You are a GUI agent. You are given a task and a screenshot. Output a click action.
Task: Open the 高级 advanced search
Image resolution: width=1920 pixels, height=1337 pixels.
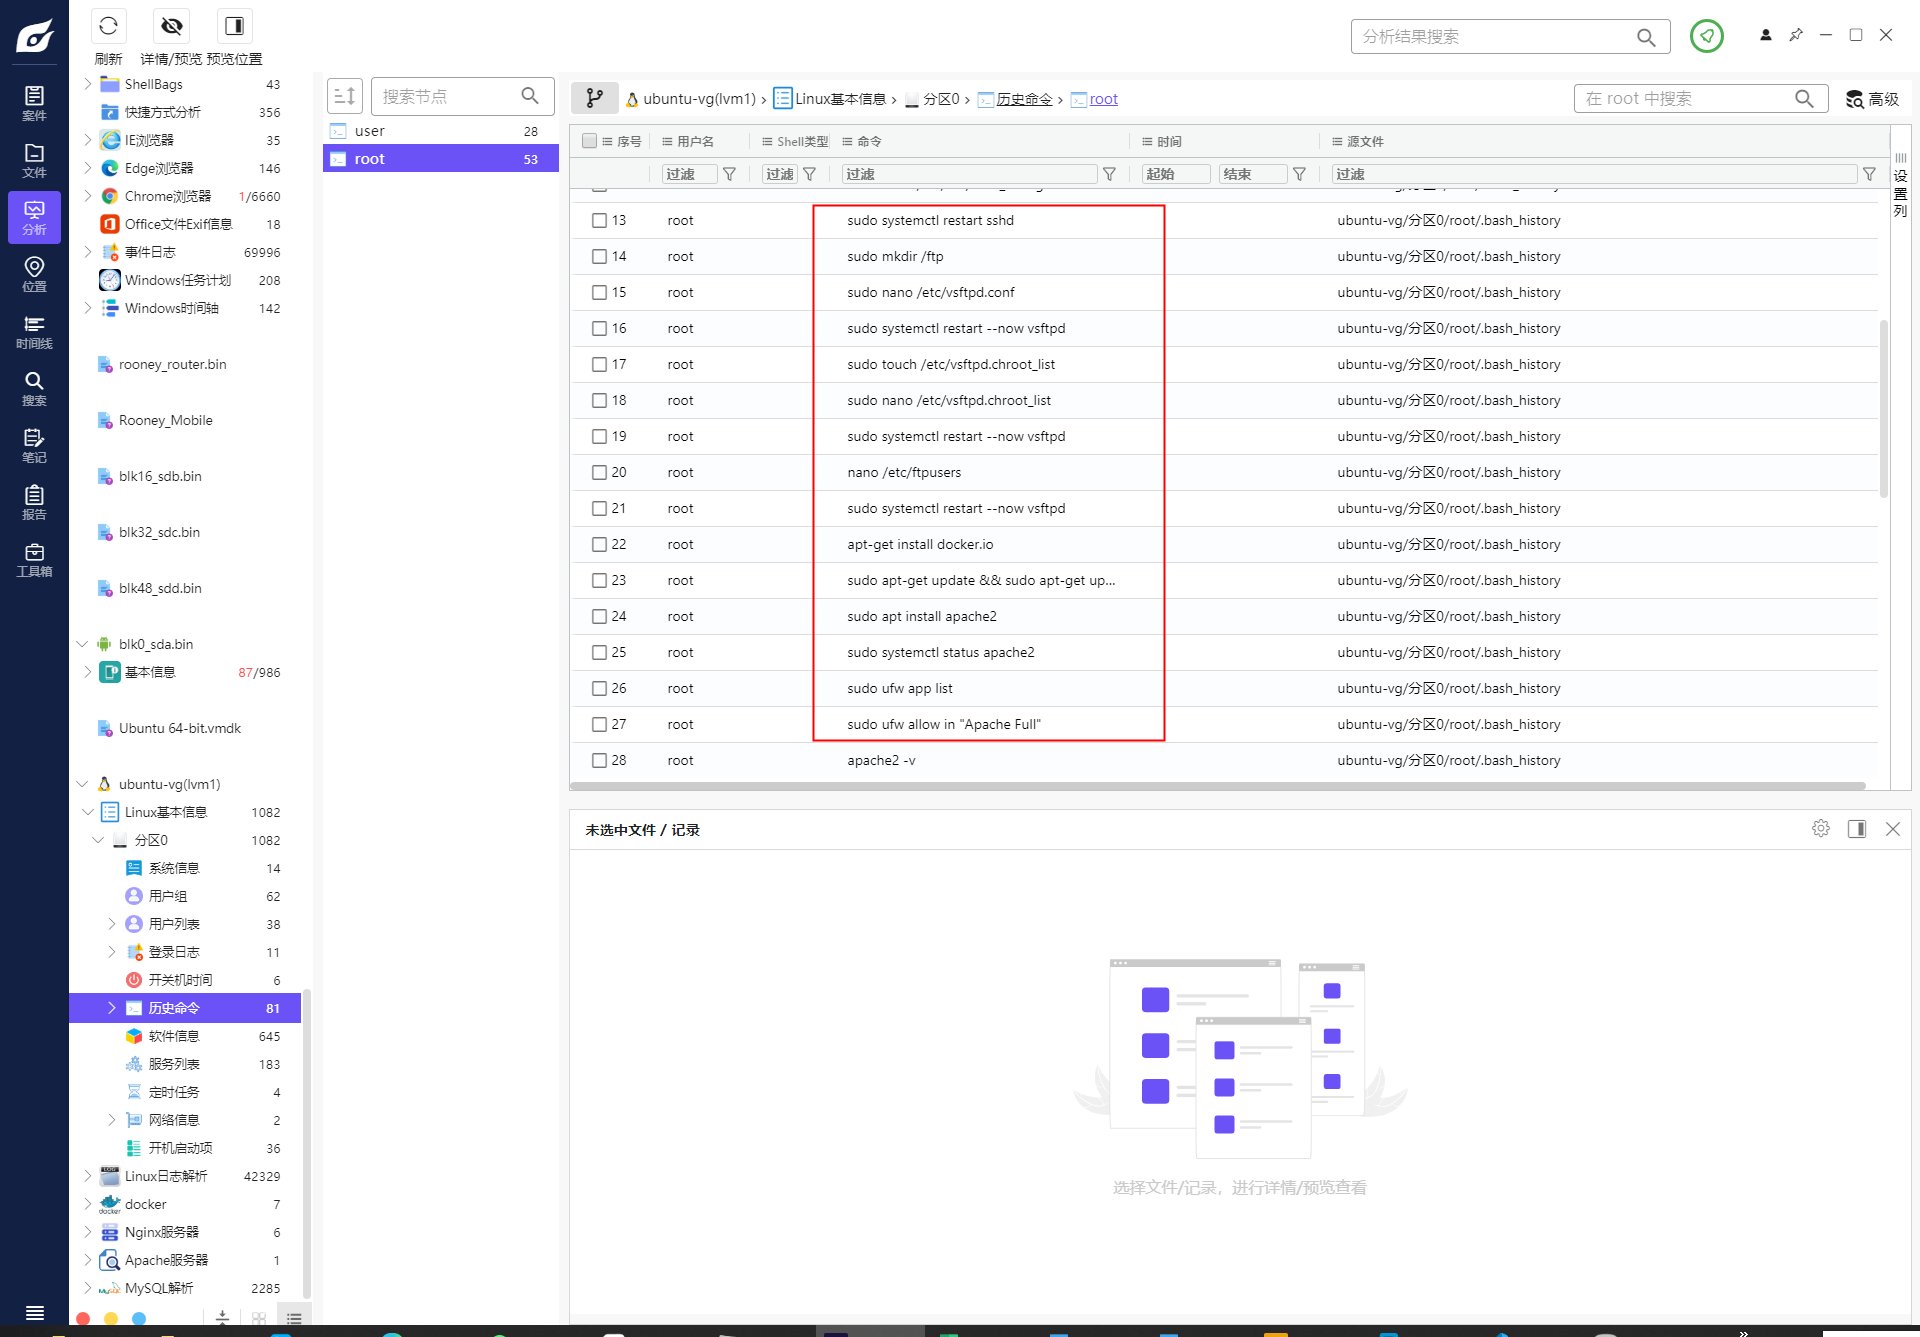click(1872, 98)
